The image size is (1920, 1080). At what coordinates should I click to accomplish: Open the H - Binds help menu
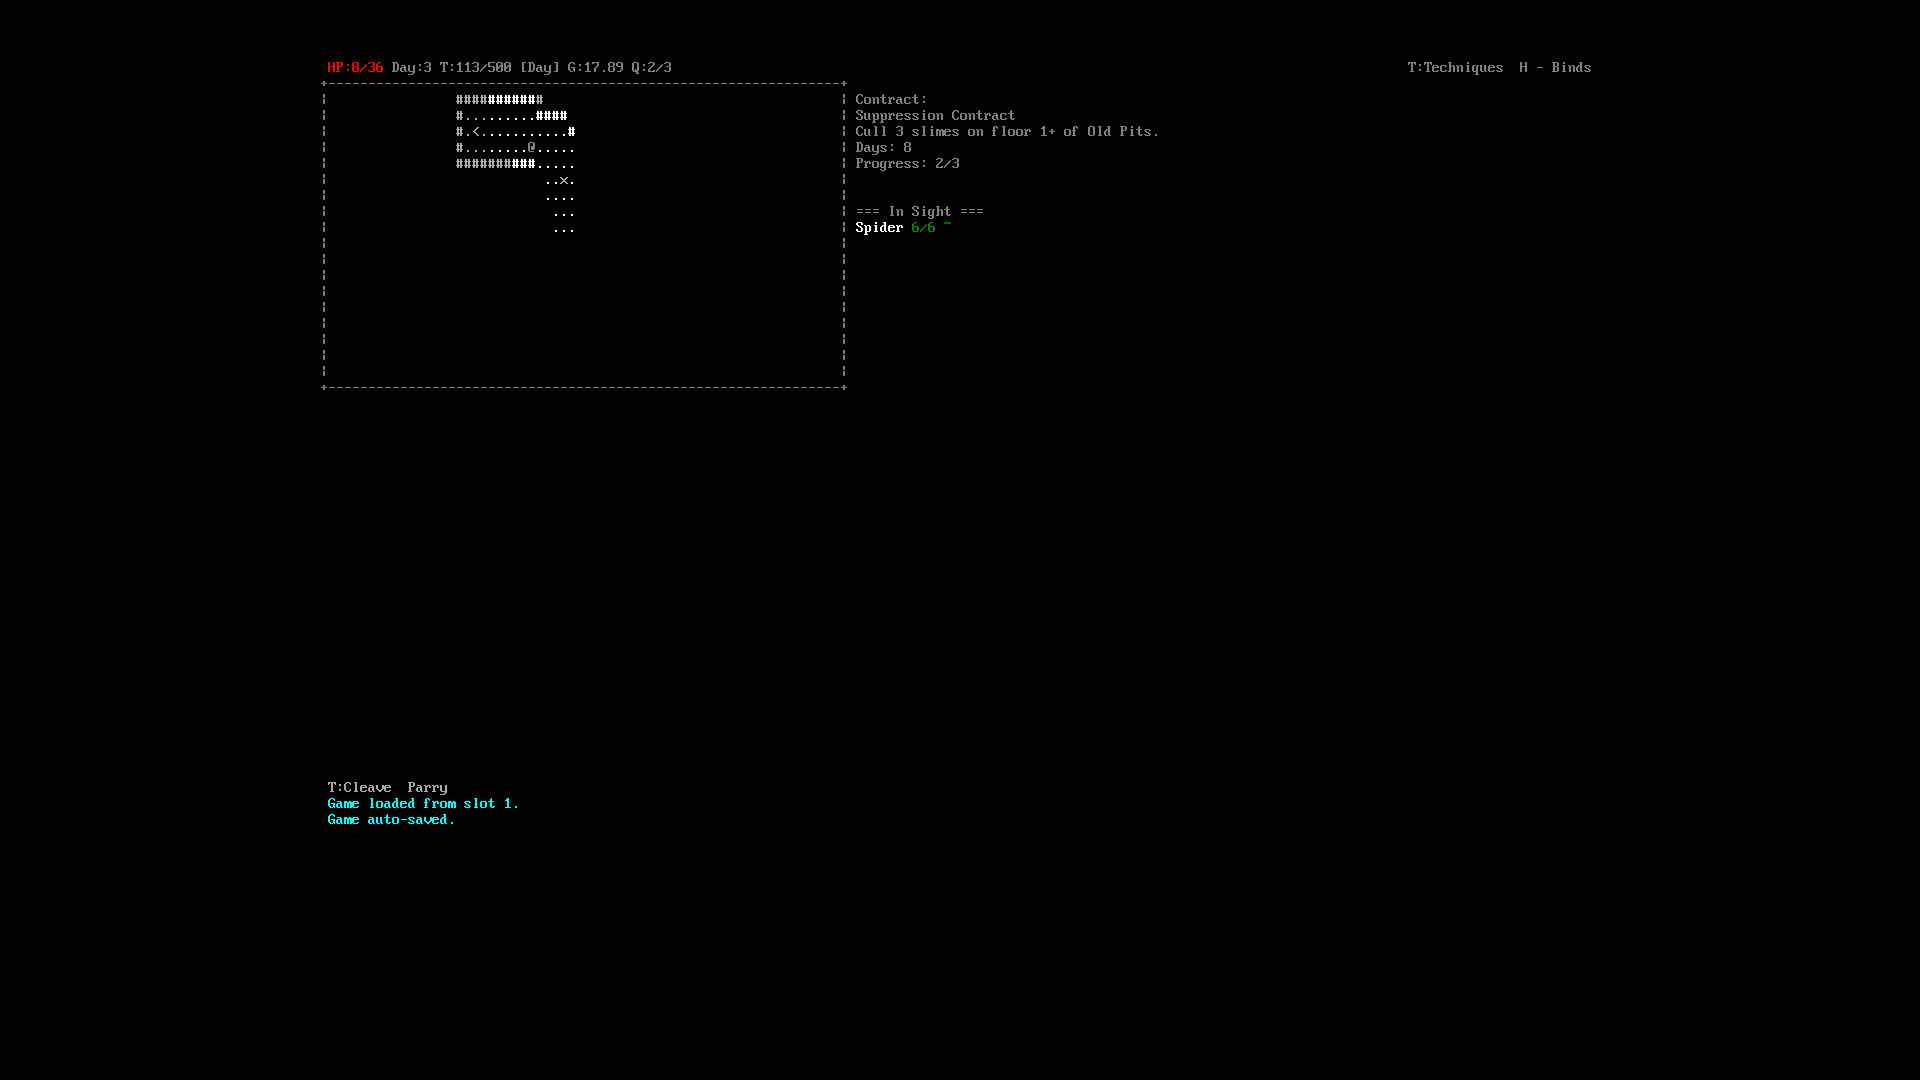coord(1555,67)
